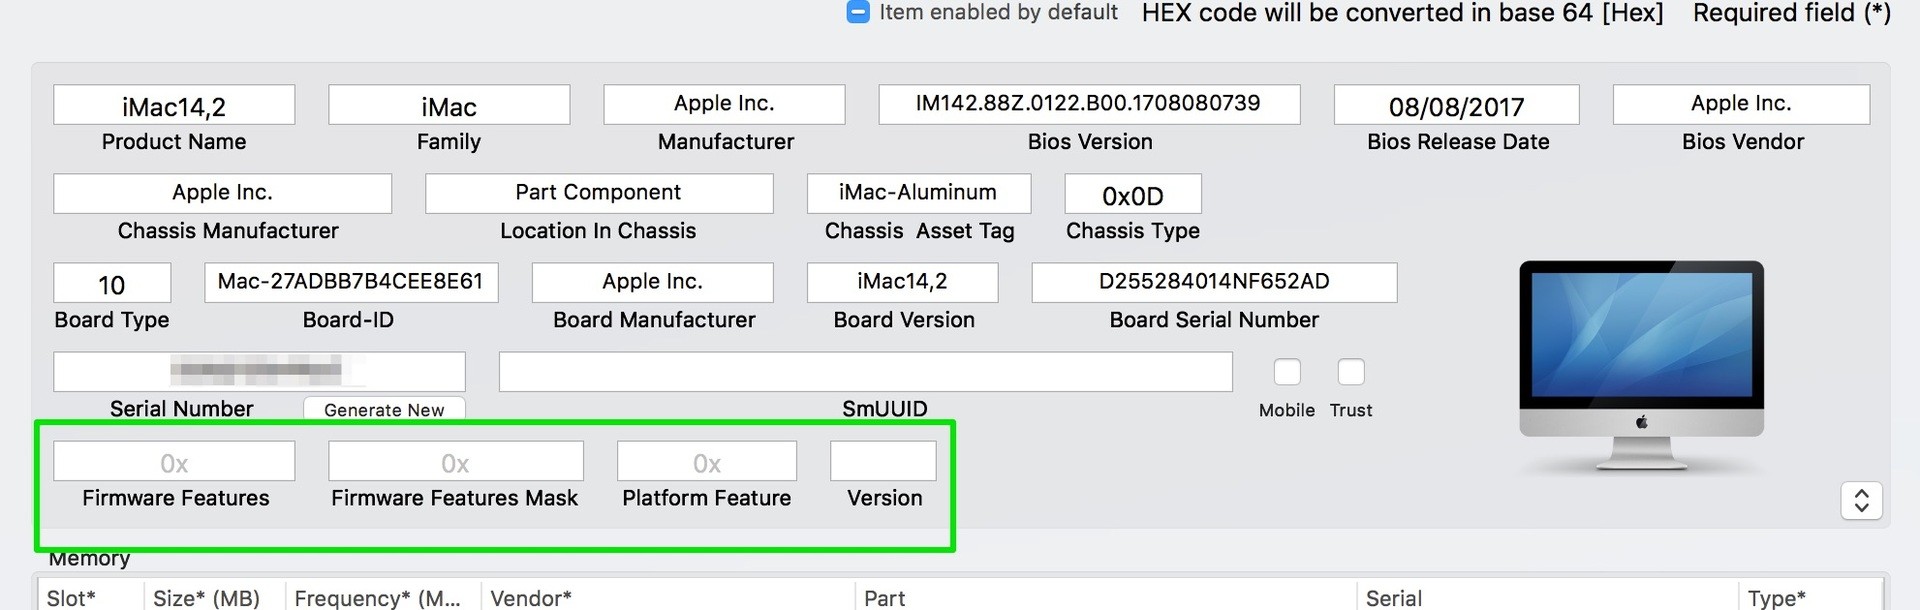Click the Version input box

coord(883,462)
